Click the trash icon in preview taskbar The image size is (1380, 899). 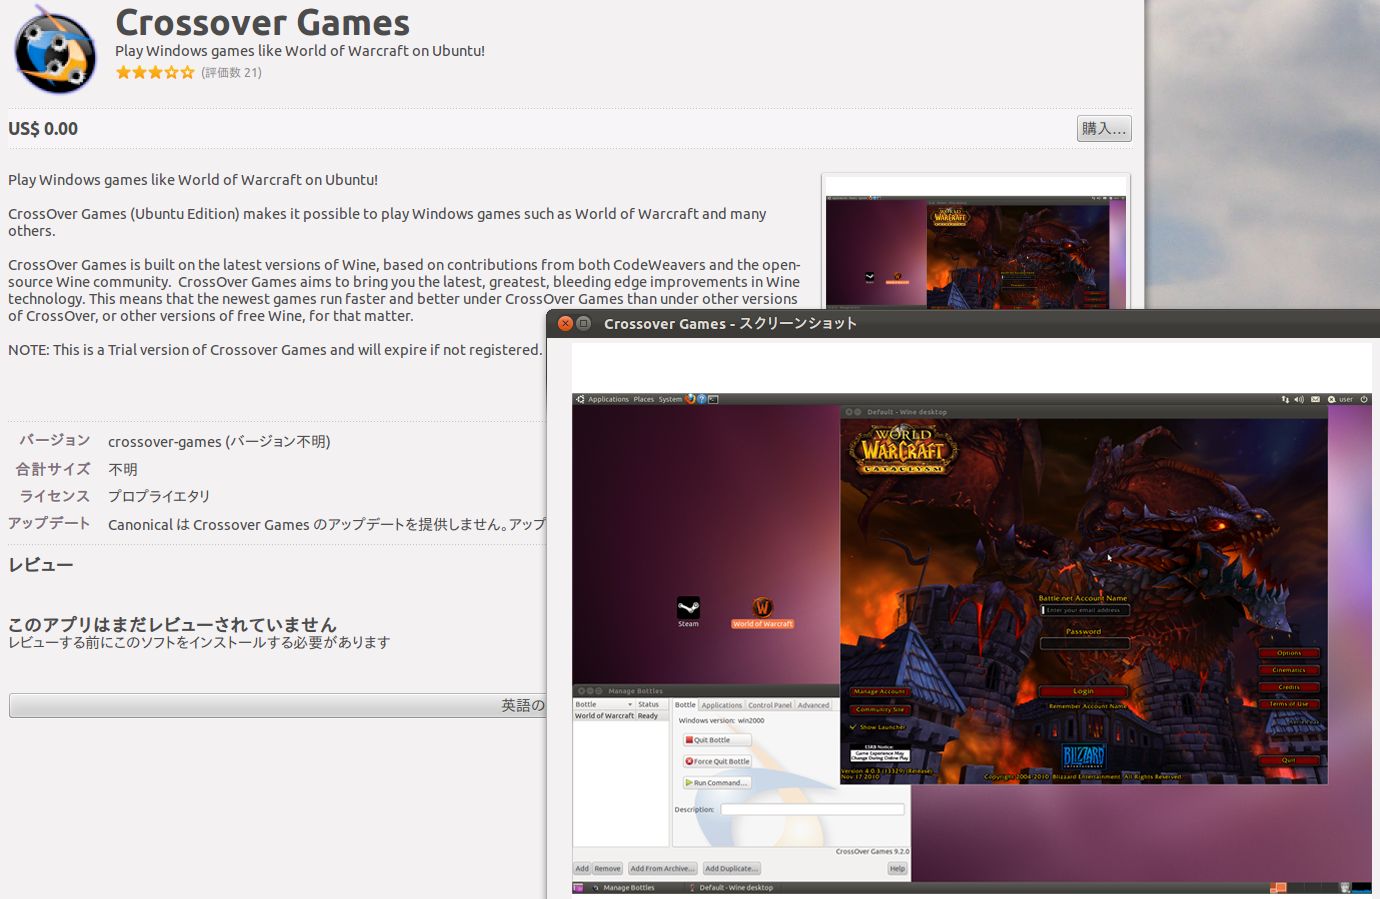click(x=1345, y=887)
